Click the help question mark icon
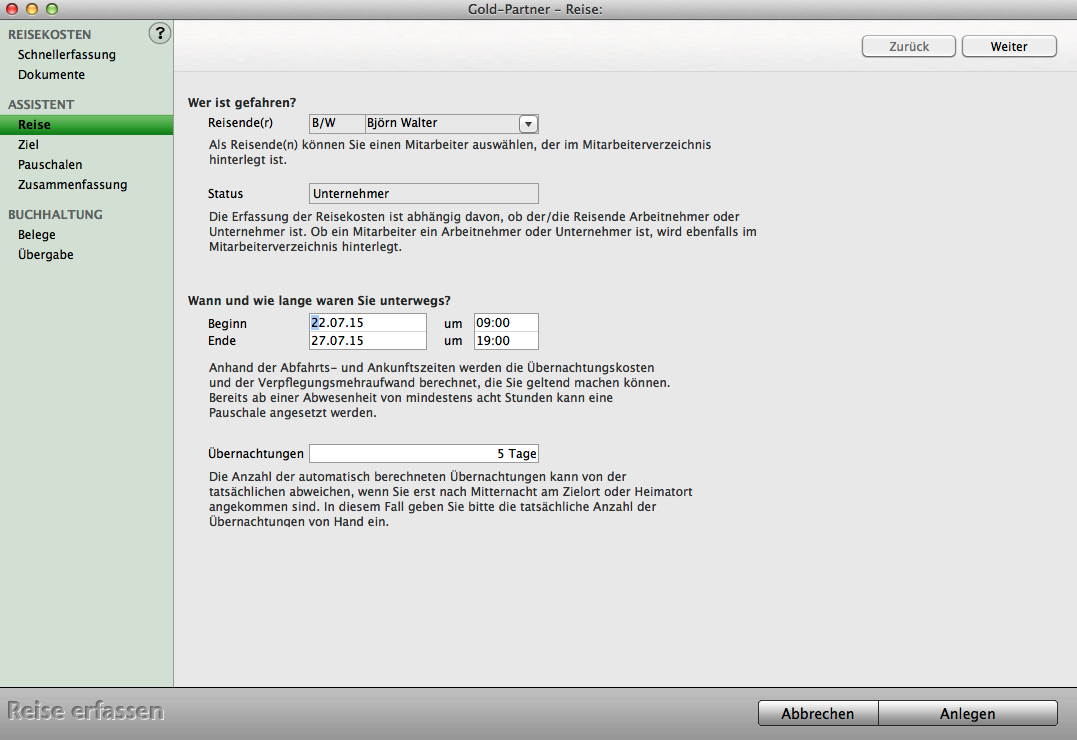This screenshot has height=740, width=1077. (x=160, y=33)
